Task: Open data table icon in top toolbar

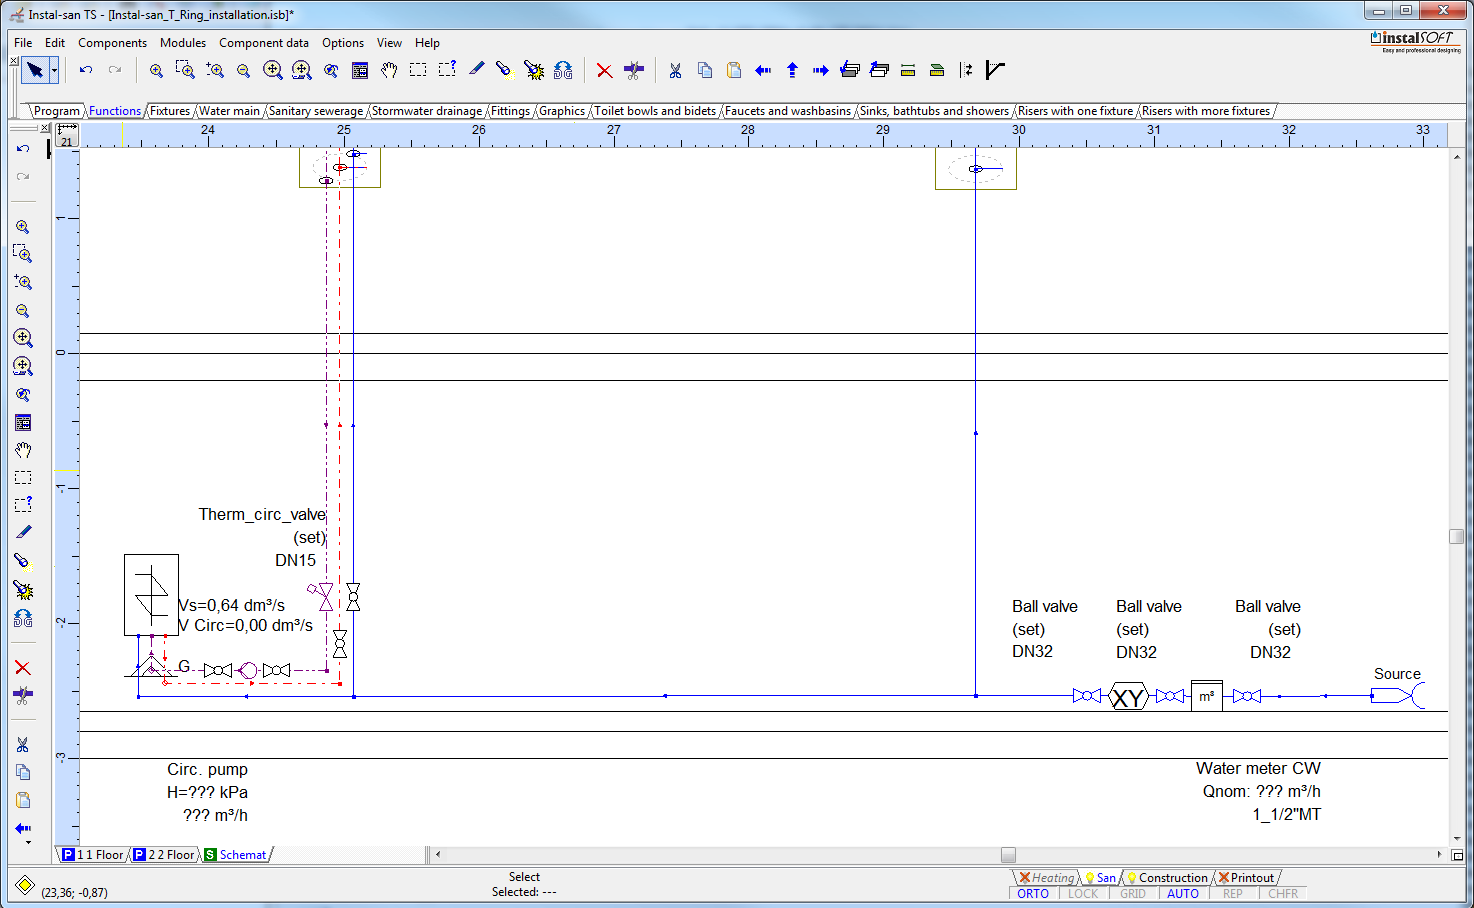Action: click(360, 70)
